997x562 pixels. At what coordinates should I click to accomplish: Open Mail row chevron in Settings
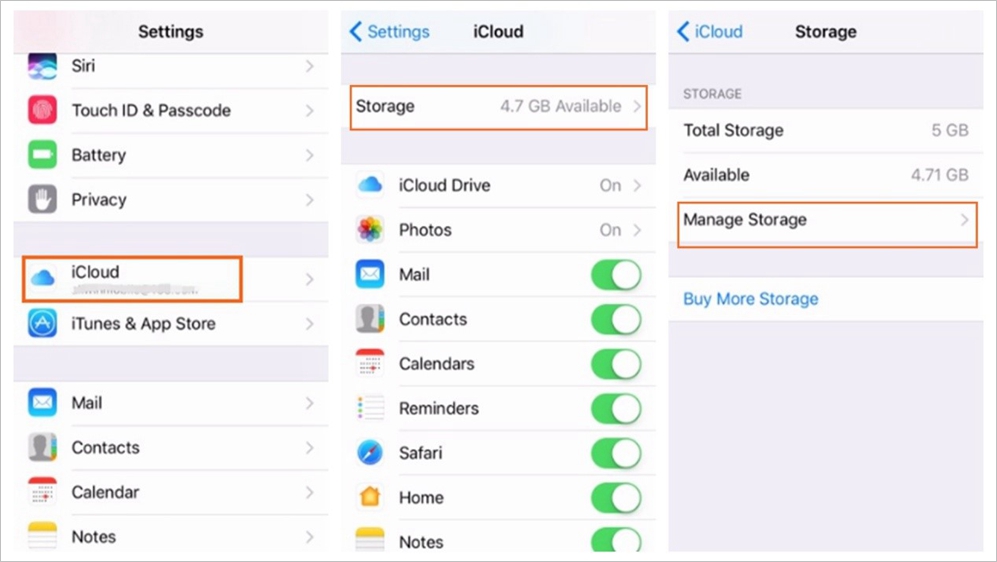310,403
